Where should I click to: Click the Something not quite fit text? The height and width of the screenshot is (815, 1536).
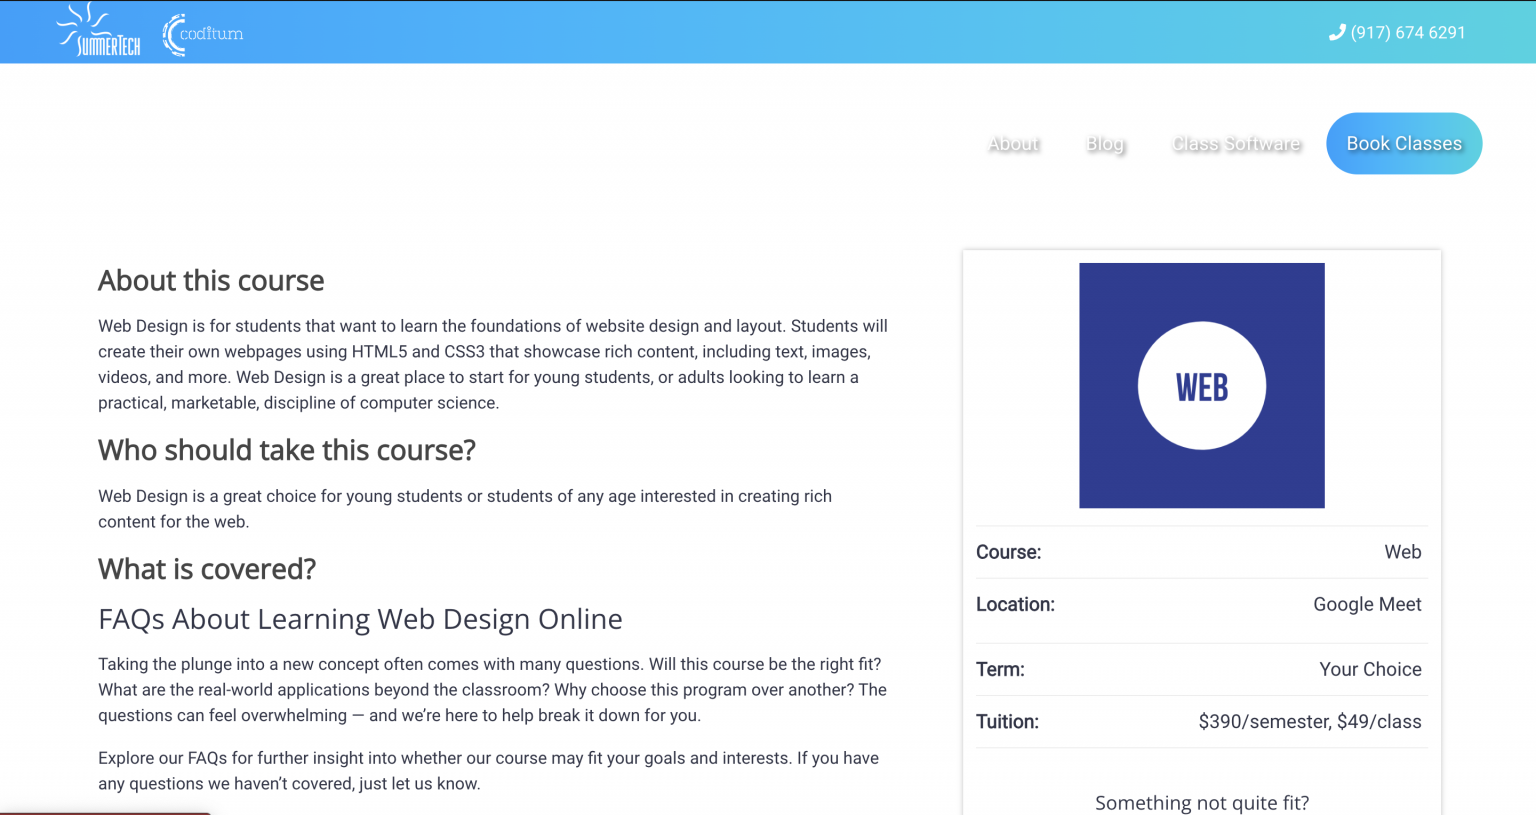point(1201,802)
